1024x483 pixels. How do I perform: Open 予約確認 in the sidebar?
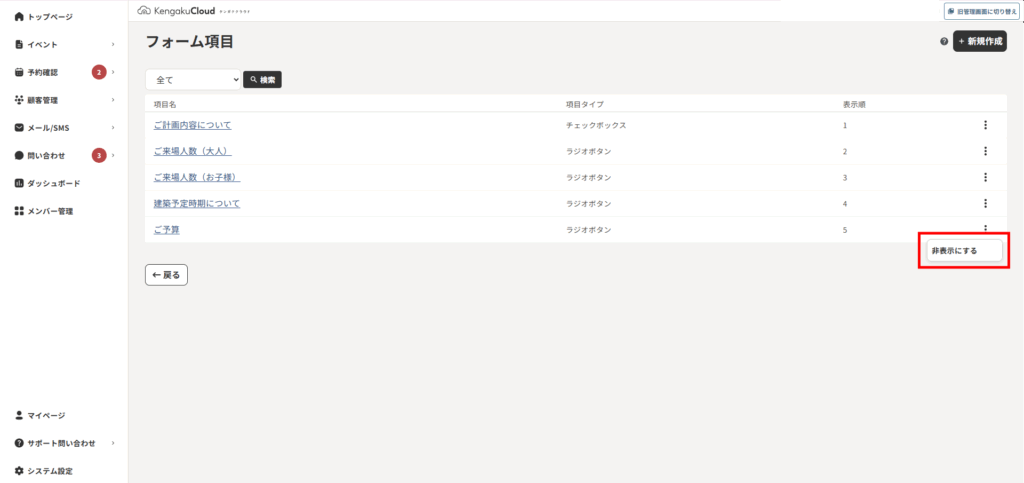click(64, 72)
